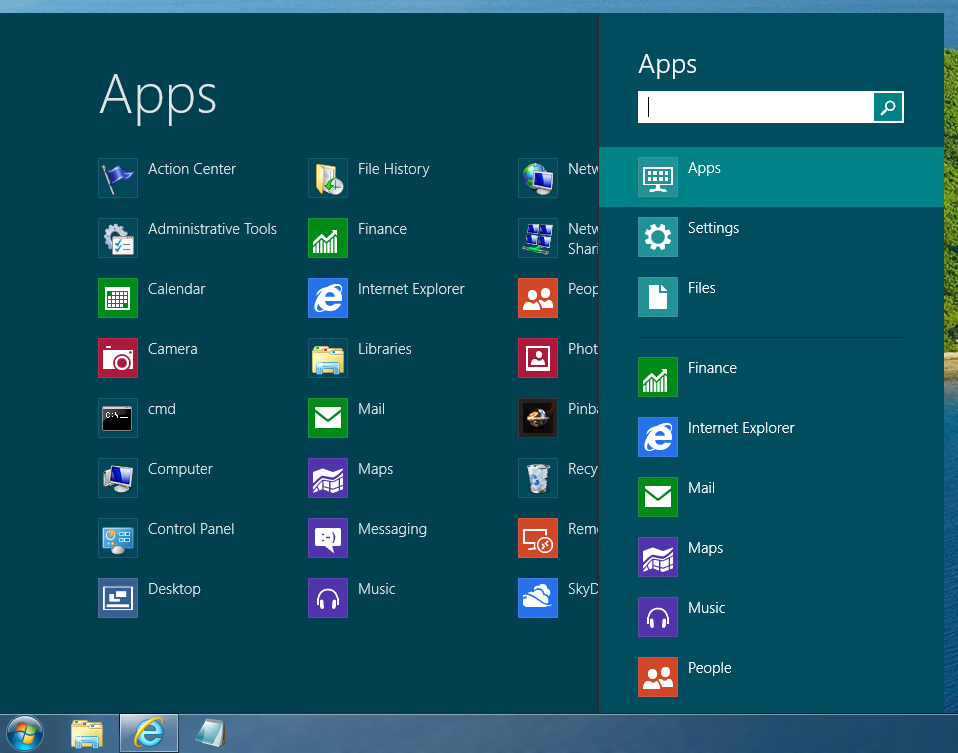This screenshot has width=958, height=753.
Task: Open People icon in left Apps list
Action: click(538, 298)
